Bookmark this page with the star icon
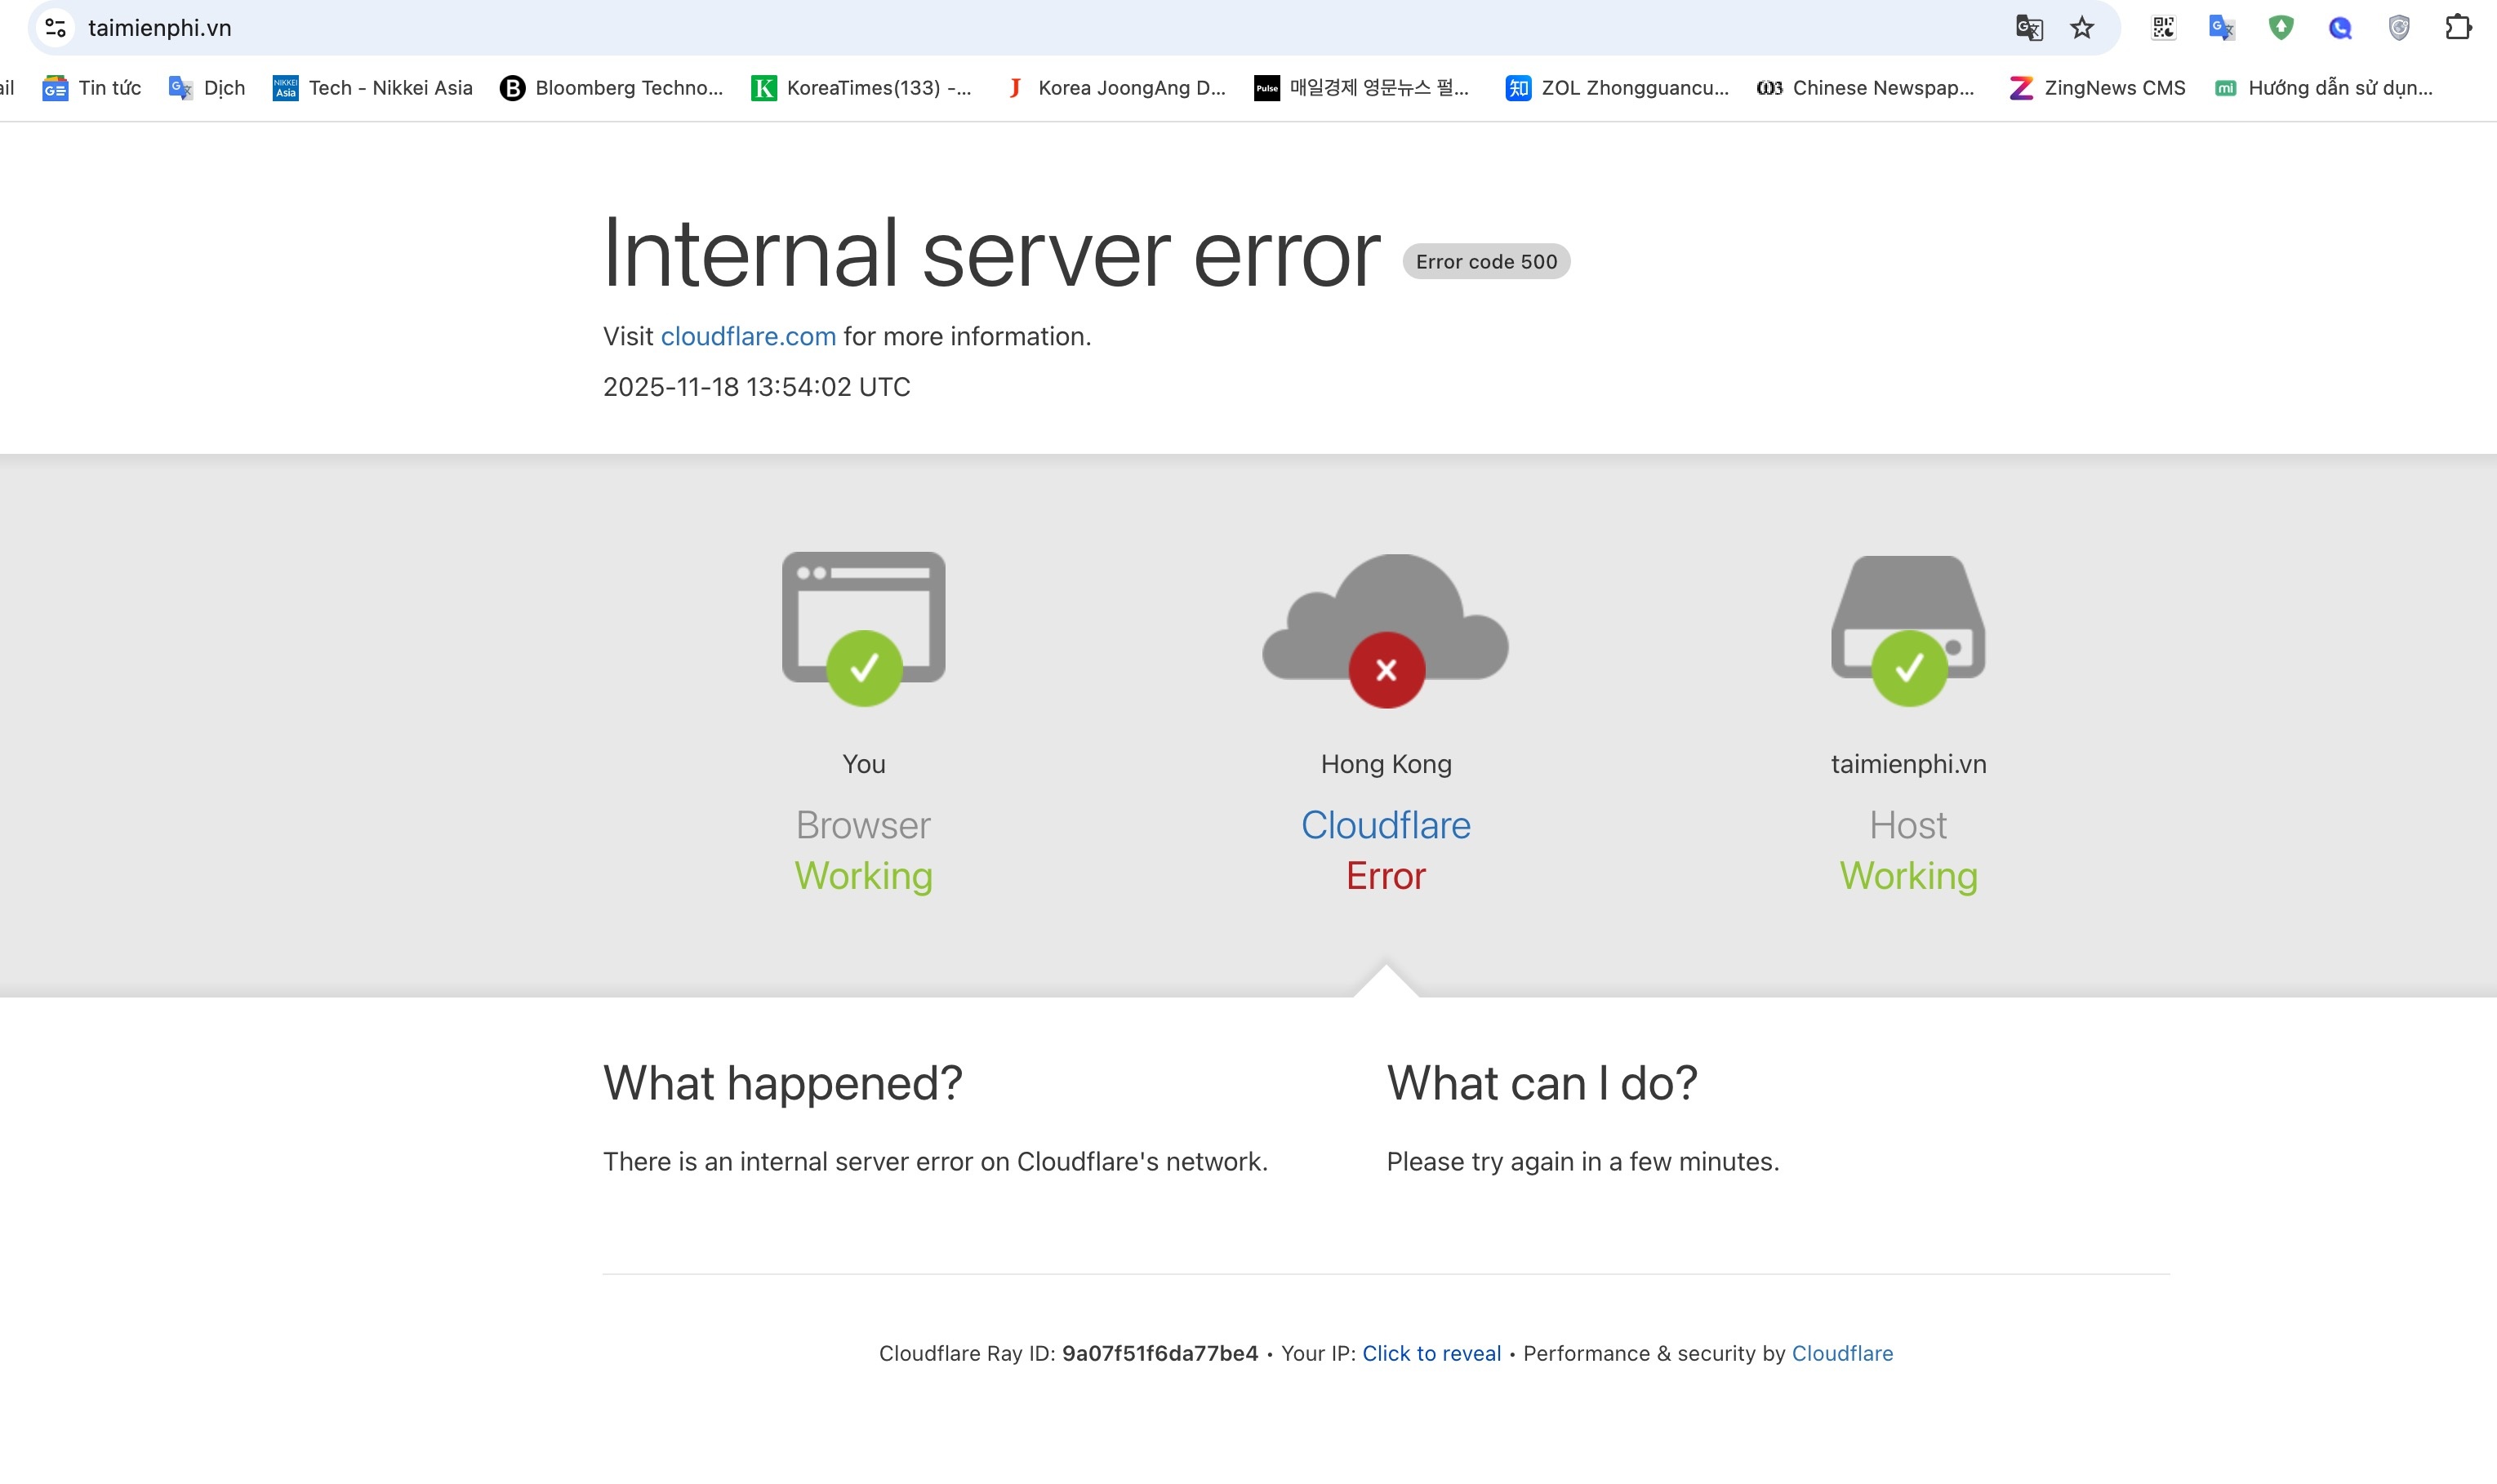The image size is (2497, 1484). (2082, 28)
